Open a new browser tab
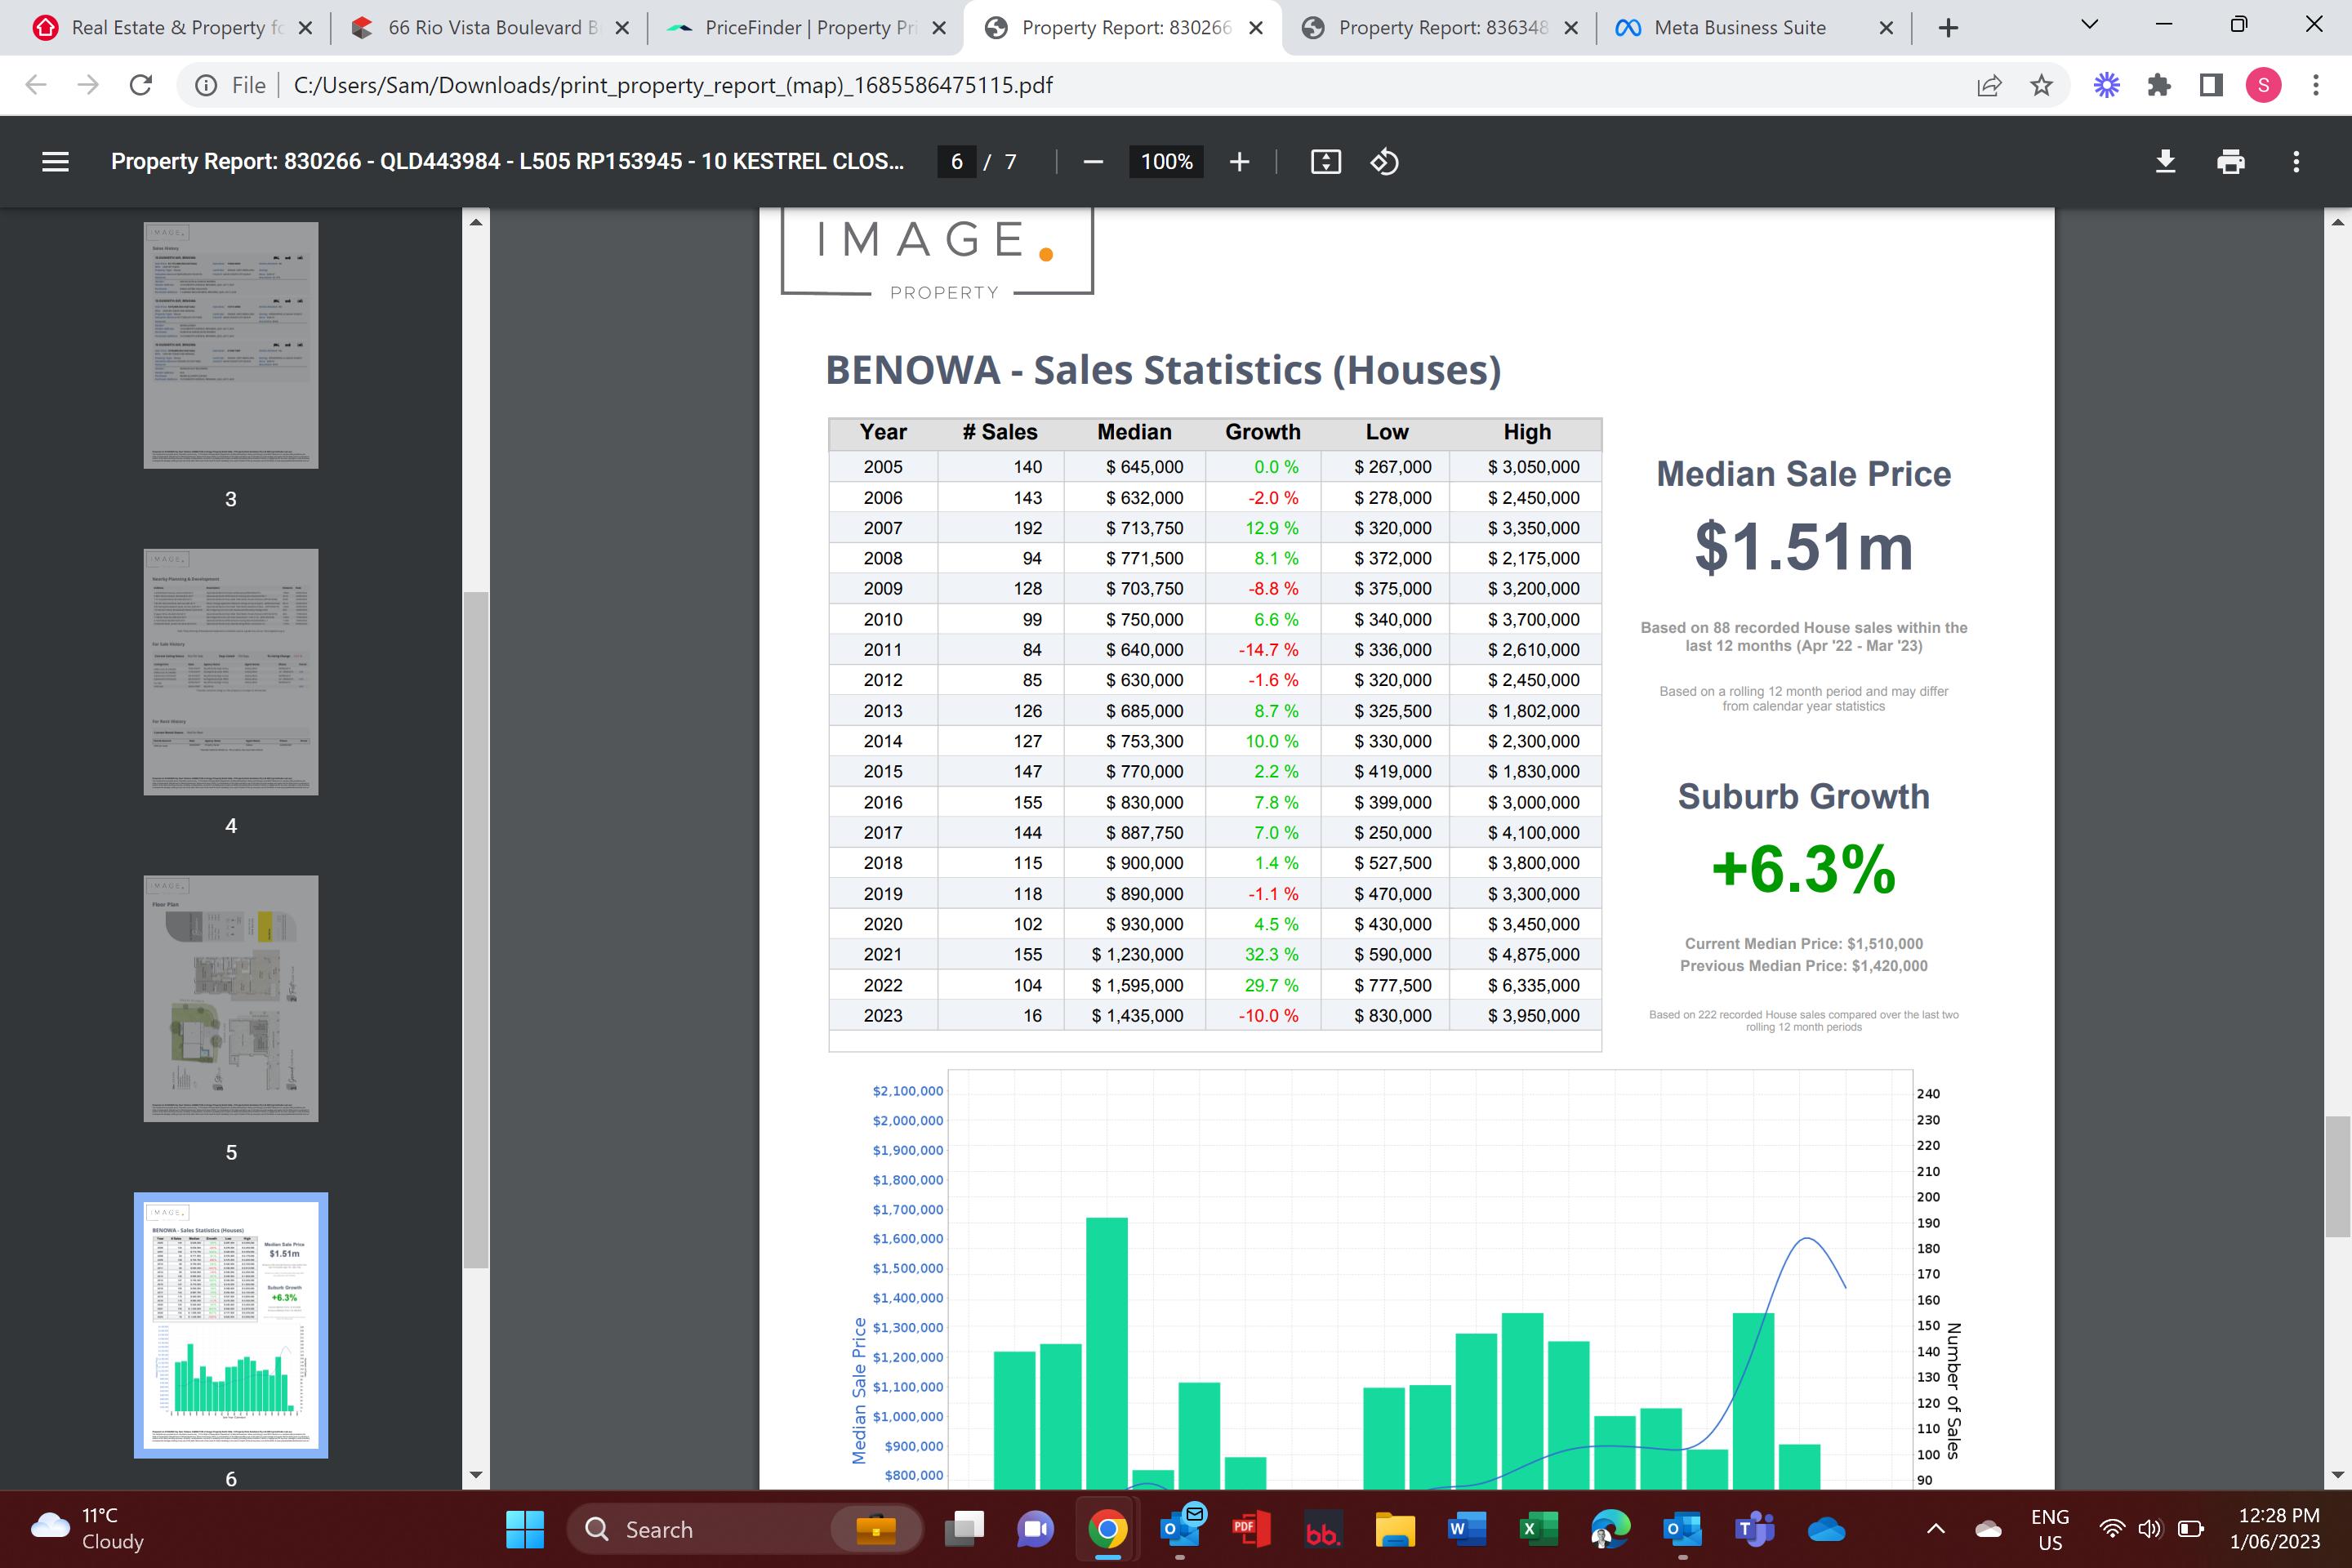This screenshot has height=1568, width=2352. coord(1948,28)
